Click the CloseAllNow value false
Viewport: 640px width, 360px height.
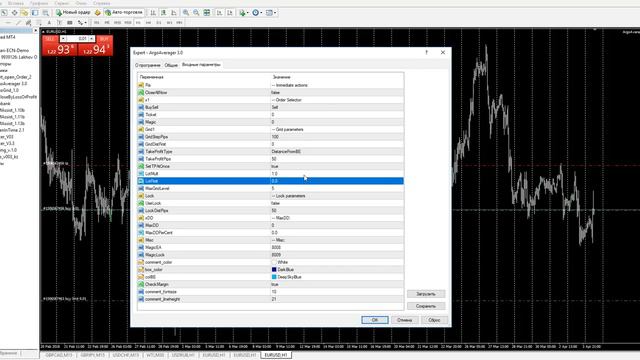coord(276,93)
